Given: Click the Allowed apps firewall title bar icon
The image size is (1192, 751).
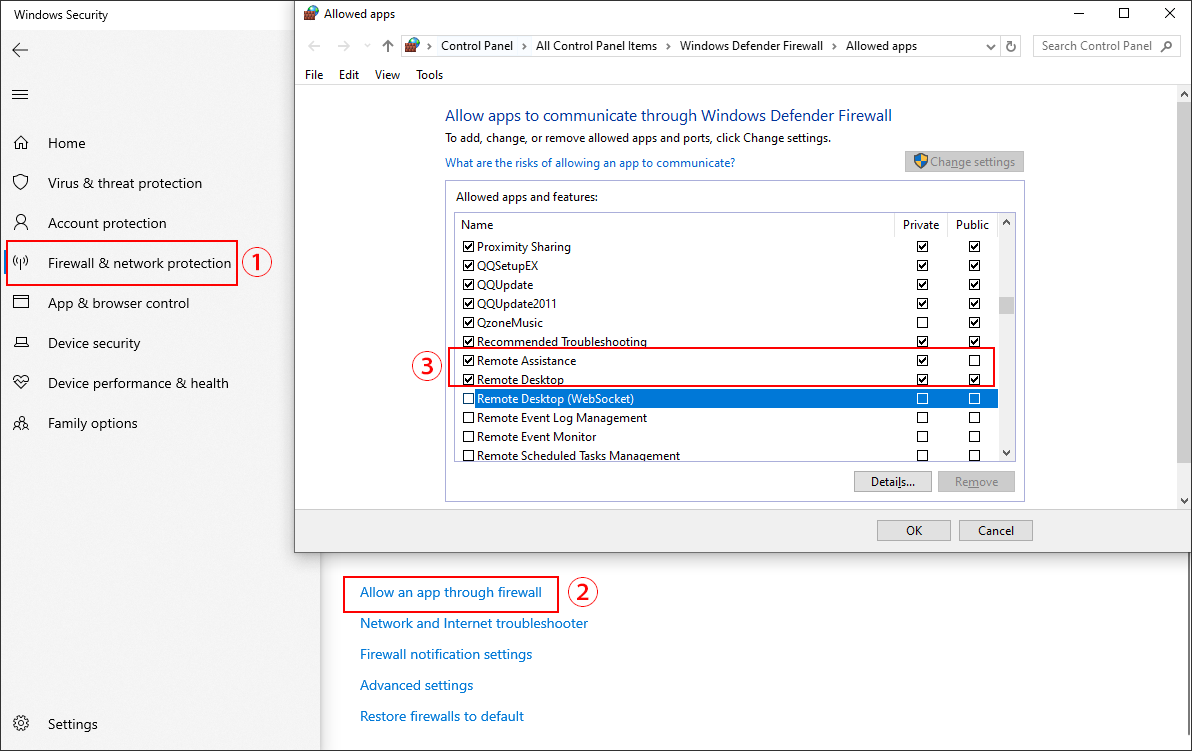Looking at the screenshot, I should pos(310,14).
